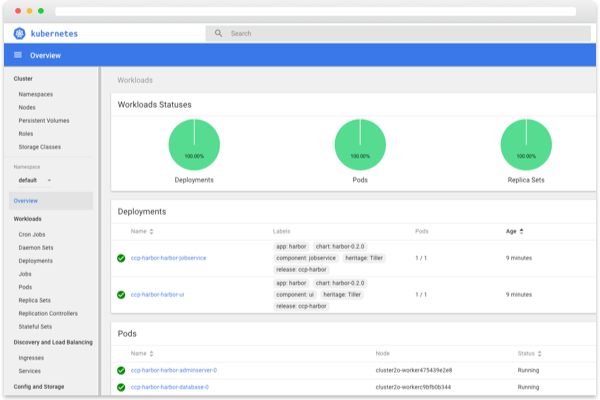
Task: Click jobservice deployment green status icon
Action: [121, 258]
